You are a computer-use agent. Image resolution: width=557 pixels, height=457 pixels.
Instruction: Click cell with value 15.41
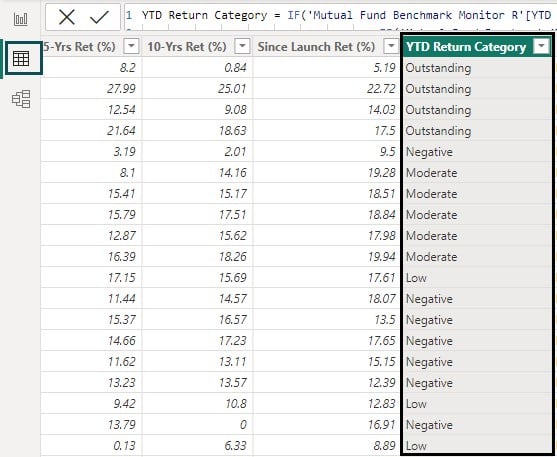coord(91,194)
